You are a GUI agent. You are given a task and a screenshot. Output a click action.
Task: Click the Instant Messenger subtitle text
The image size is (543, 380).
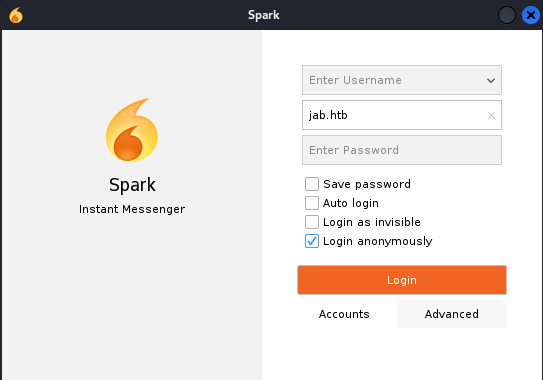click(132, 209)
